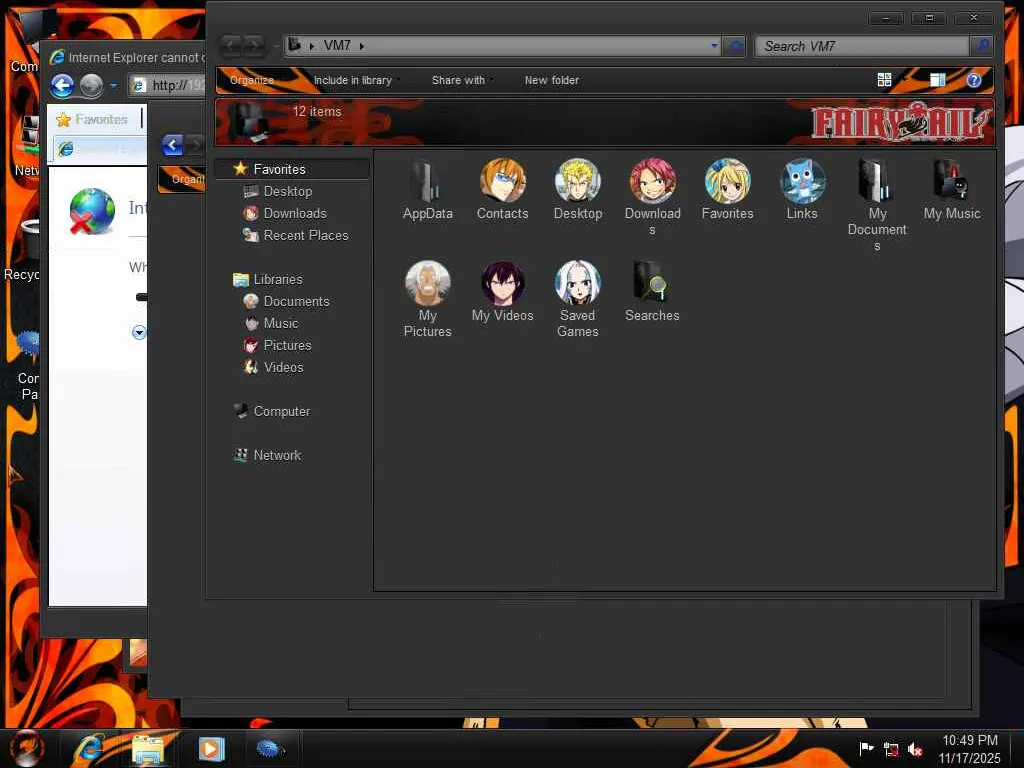Go back in Explorer navigation
Screen dimensions: 1024x768
point(231,46)
